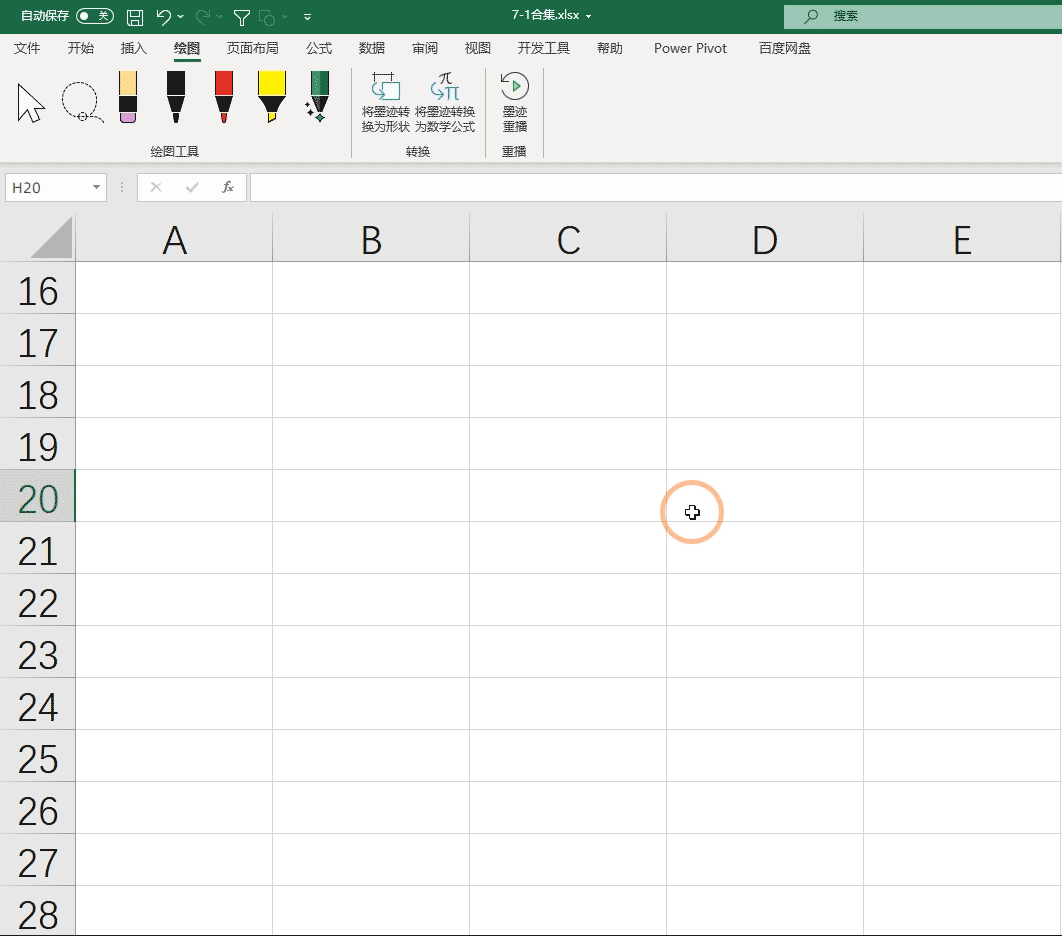Select column A header
Viewport: 1062px width, 936px height.
(174, 240)
